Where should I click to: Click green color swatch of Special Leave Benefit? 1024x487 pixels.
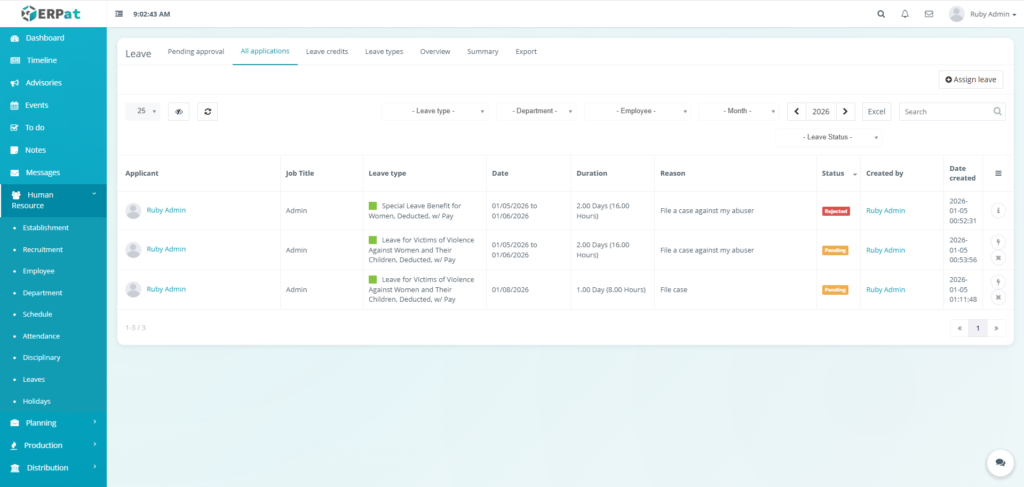coord(373,206)
